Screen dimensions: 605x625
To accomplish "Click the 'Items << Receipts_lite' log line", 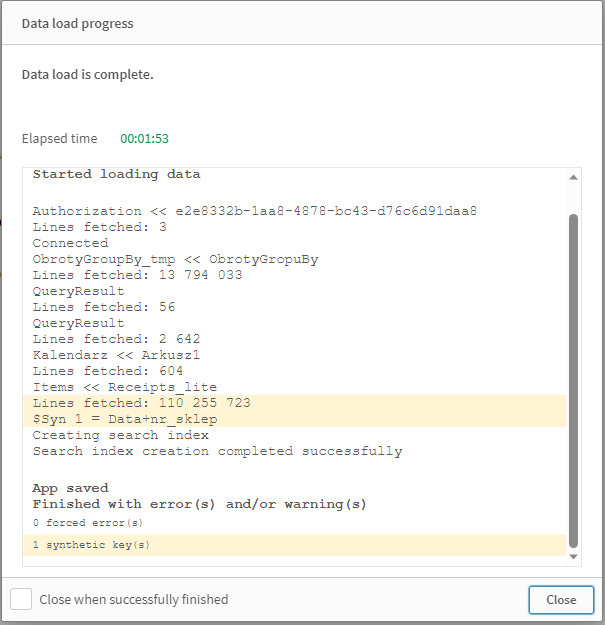I will (124, 387).
